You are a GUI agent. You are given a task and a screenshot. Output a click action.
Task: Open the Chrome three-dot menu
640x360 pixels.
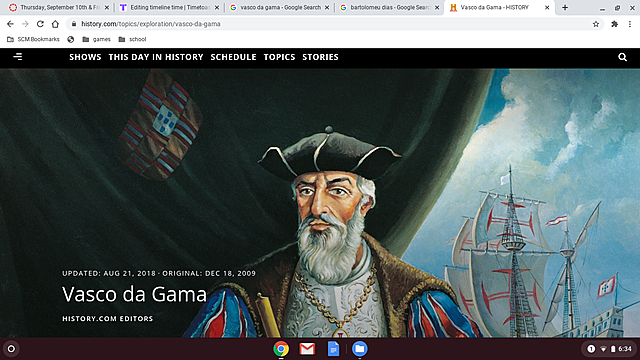[x=630, y=24]
